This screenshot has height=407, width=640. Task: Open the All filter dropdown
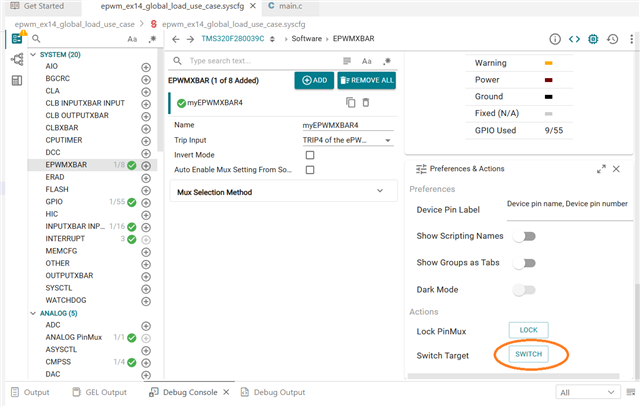[x=588, y=393]
